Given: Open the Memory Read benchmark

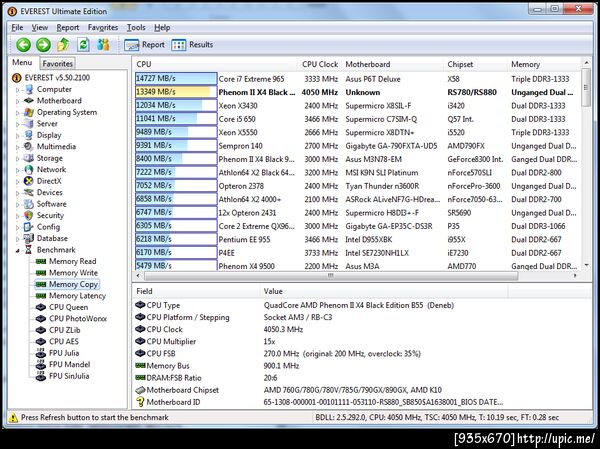Looking at the screenshot, I should 73,261.
